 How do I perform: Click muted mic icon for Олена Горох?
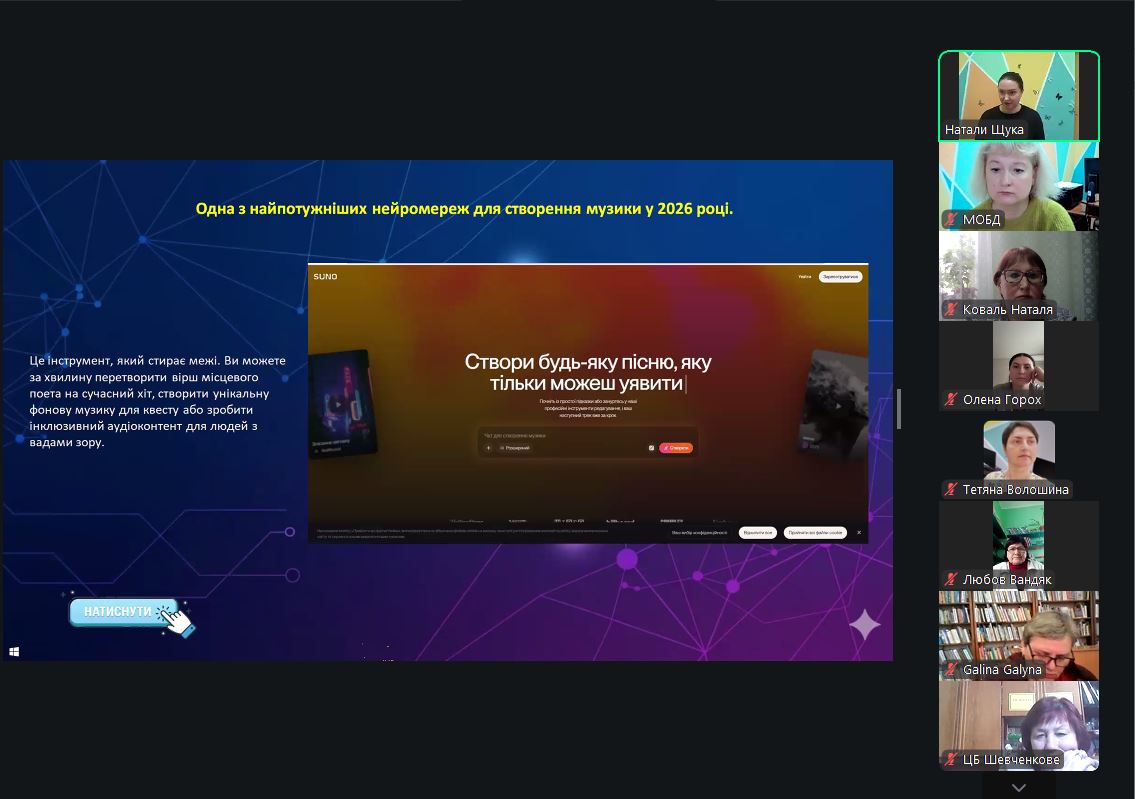[952, 400]
